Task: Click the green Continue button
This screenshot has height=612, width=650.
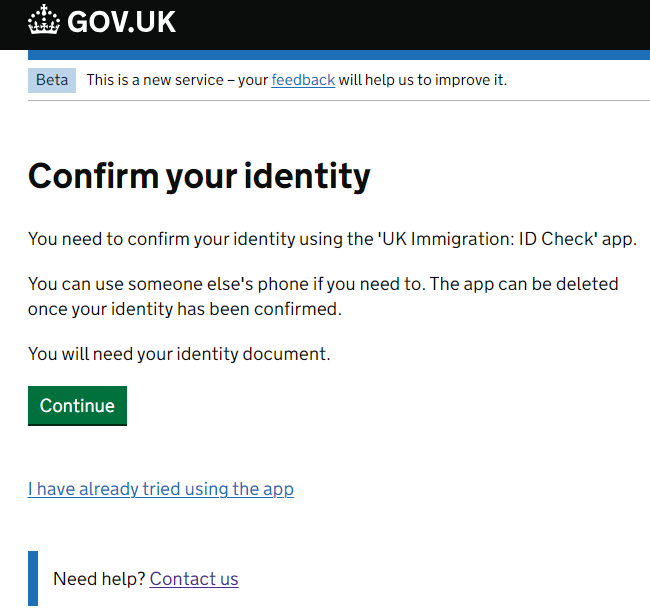Action: (x=78, y=406)
